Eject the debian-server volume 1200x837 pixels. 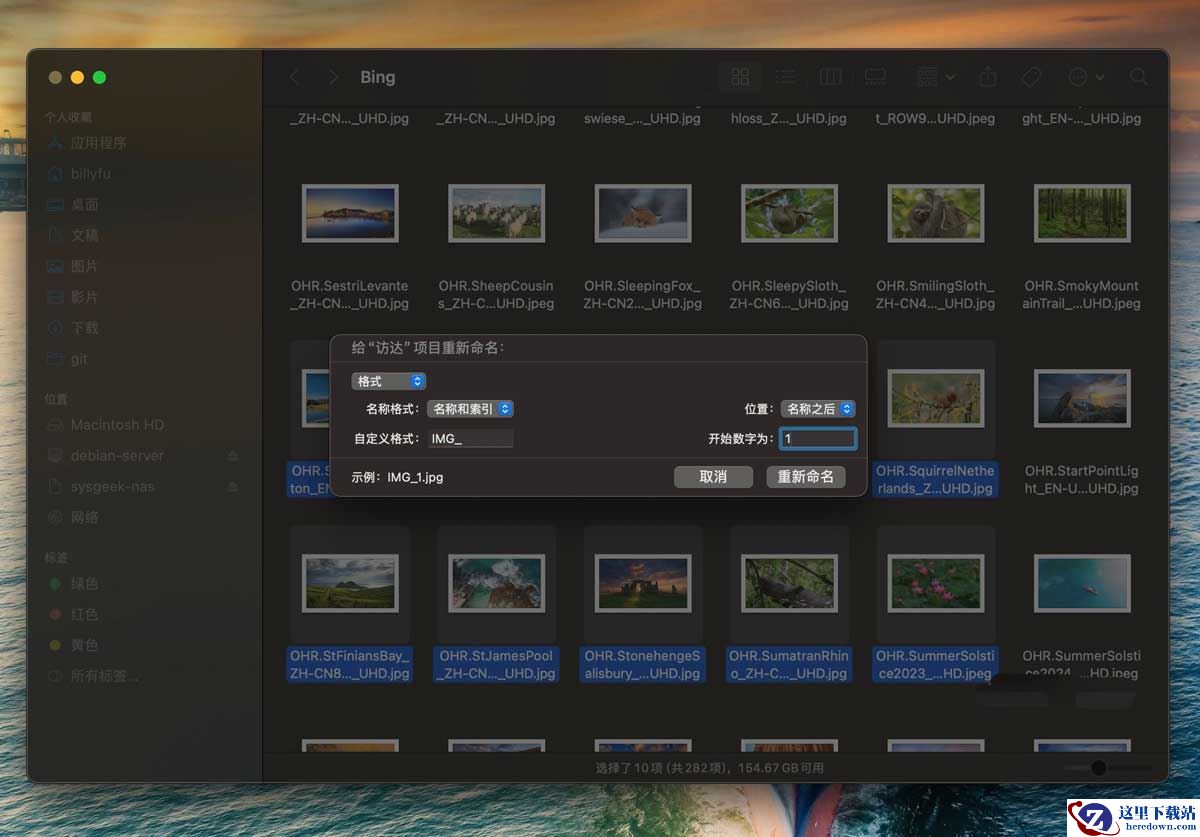click(x=233, y=456)
